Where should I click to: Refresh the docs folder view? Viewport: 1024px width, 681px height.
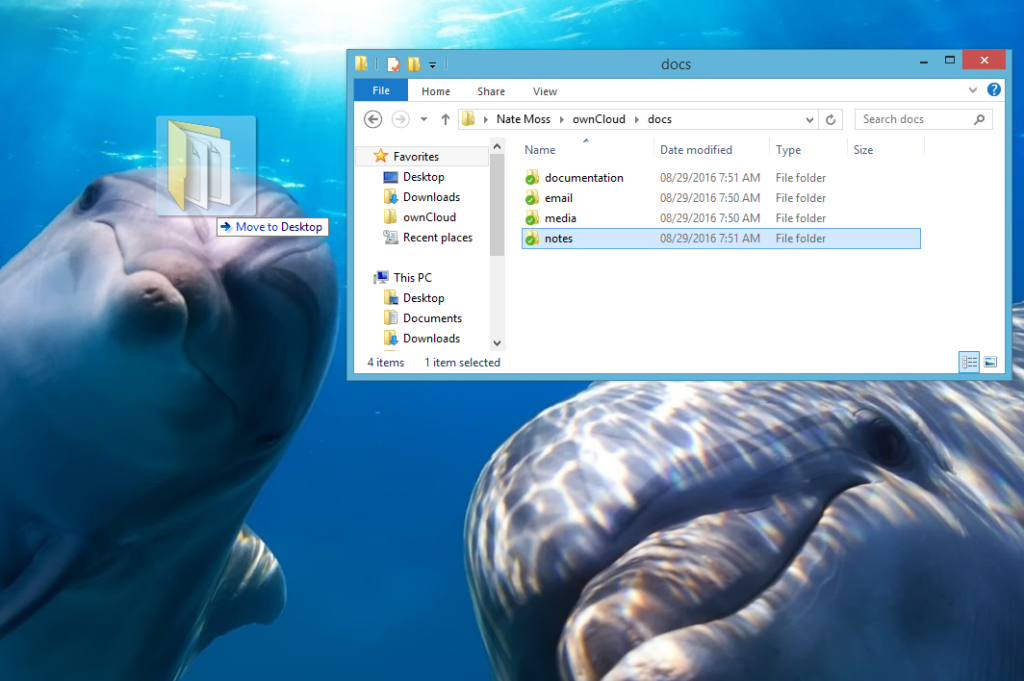click(x=830, y=119)
